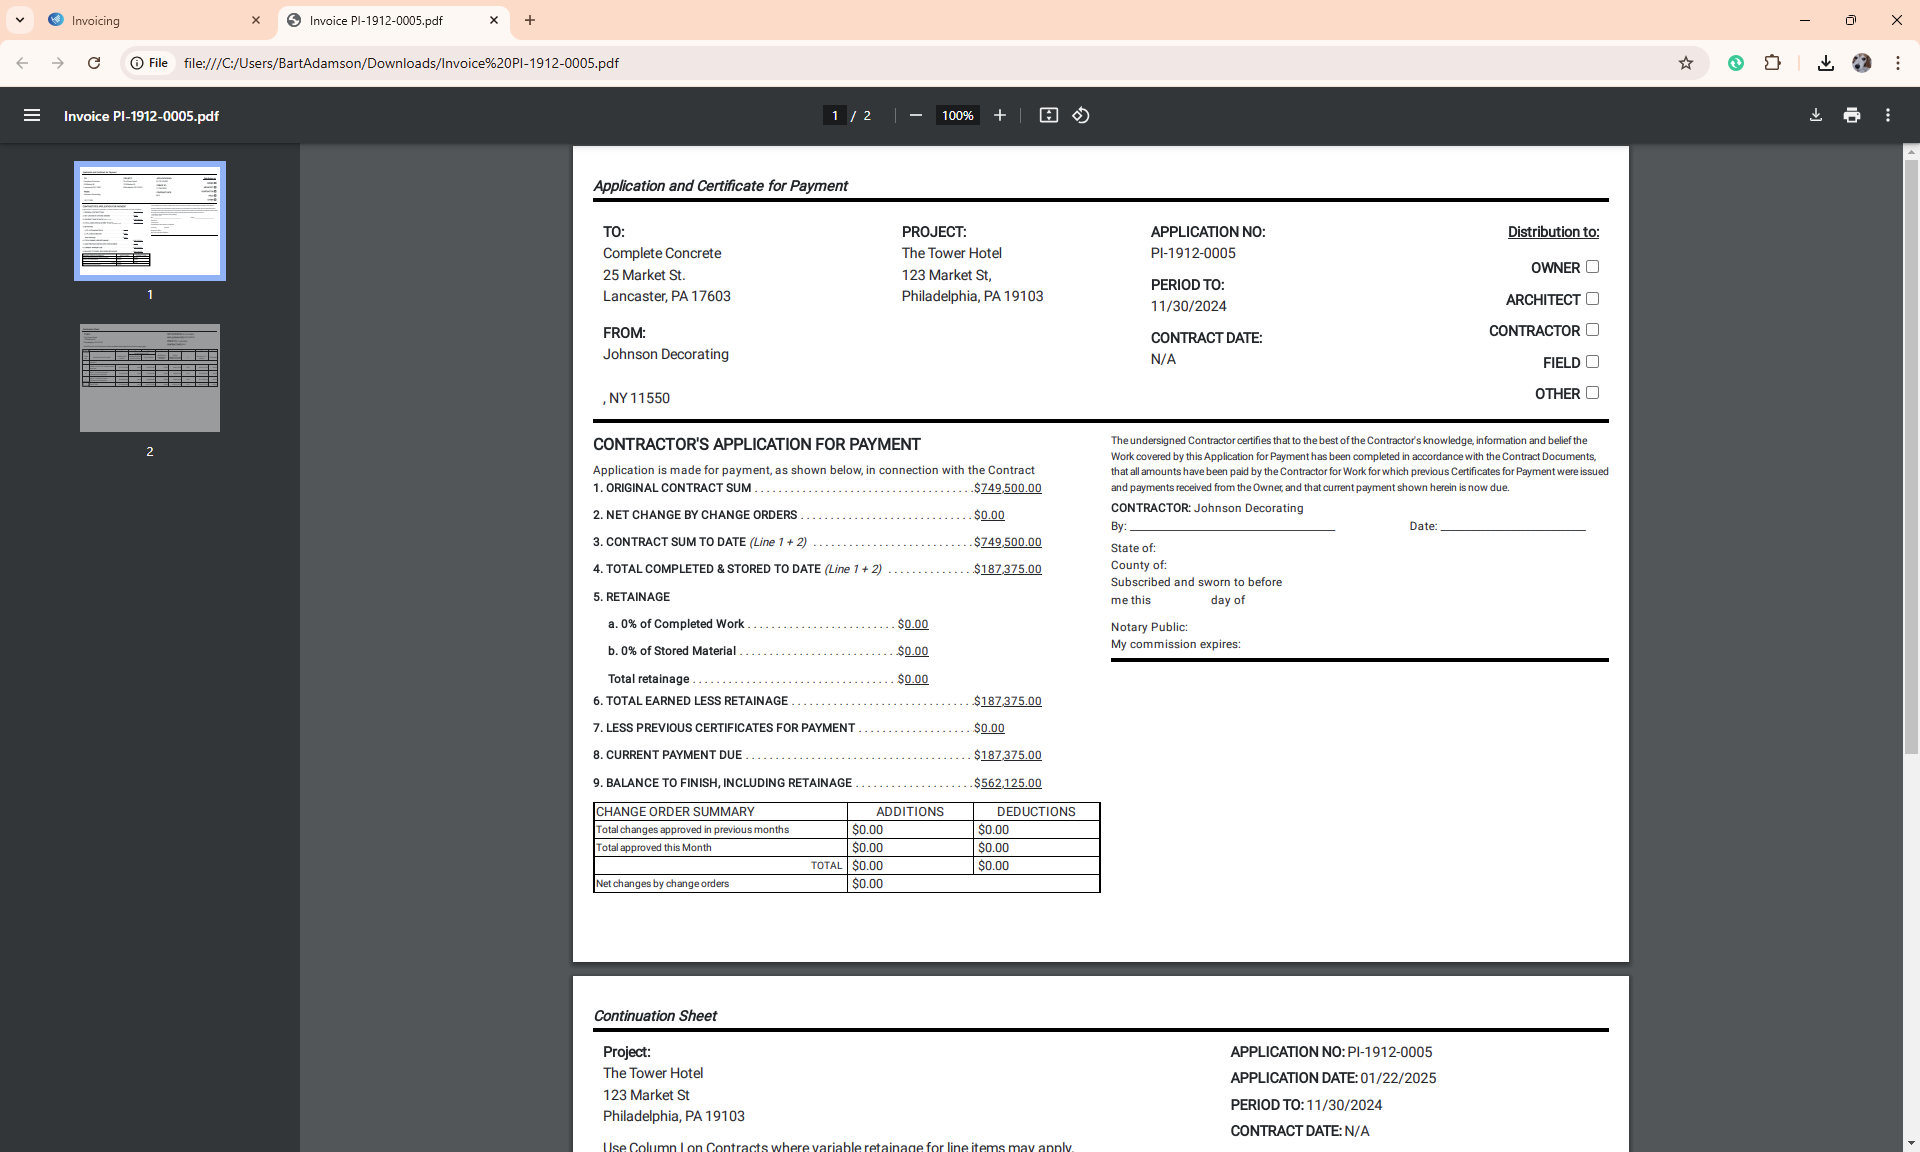The image size is (1920, 1152).
Task: Print the invoice PDF
Action: (x=1852, y=115)
